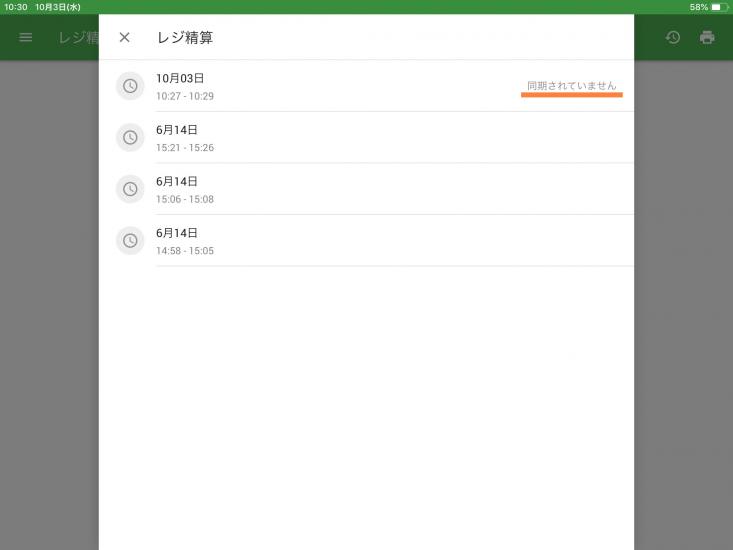Click the 14:58 - 15:05 time range
733x550 pixels.
[x=185, y=250]
